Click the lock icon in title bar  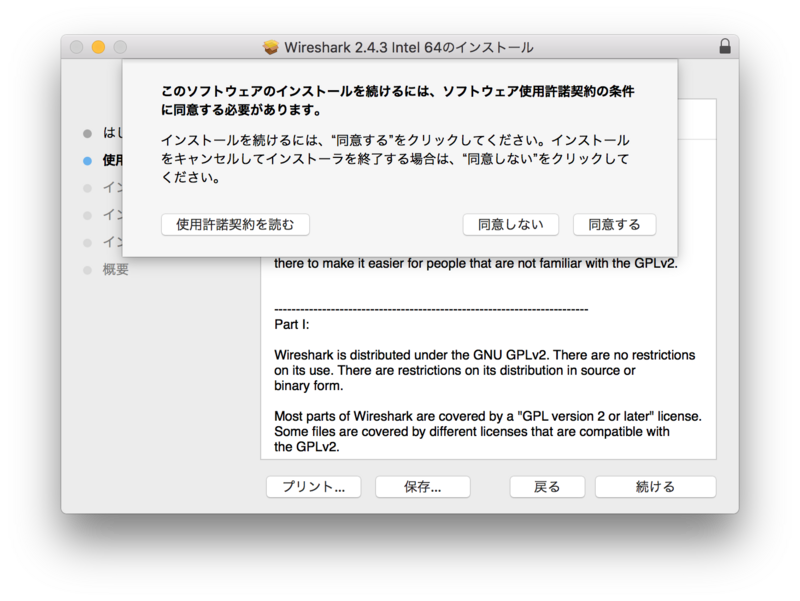pyautogui.click(x=725, y=46)
